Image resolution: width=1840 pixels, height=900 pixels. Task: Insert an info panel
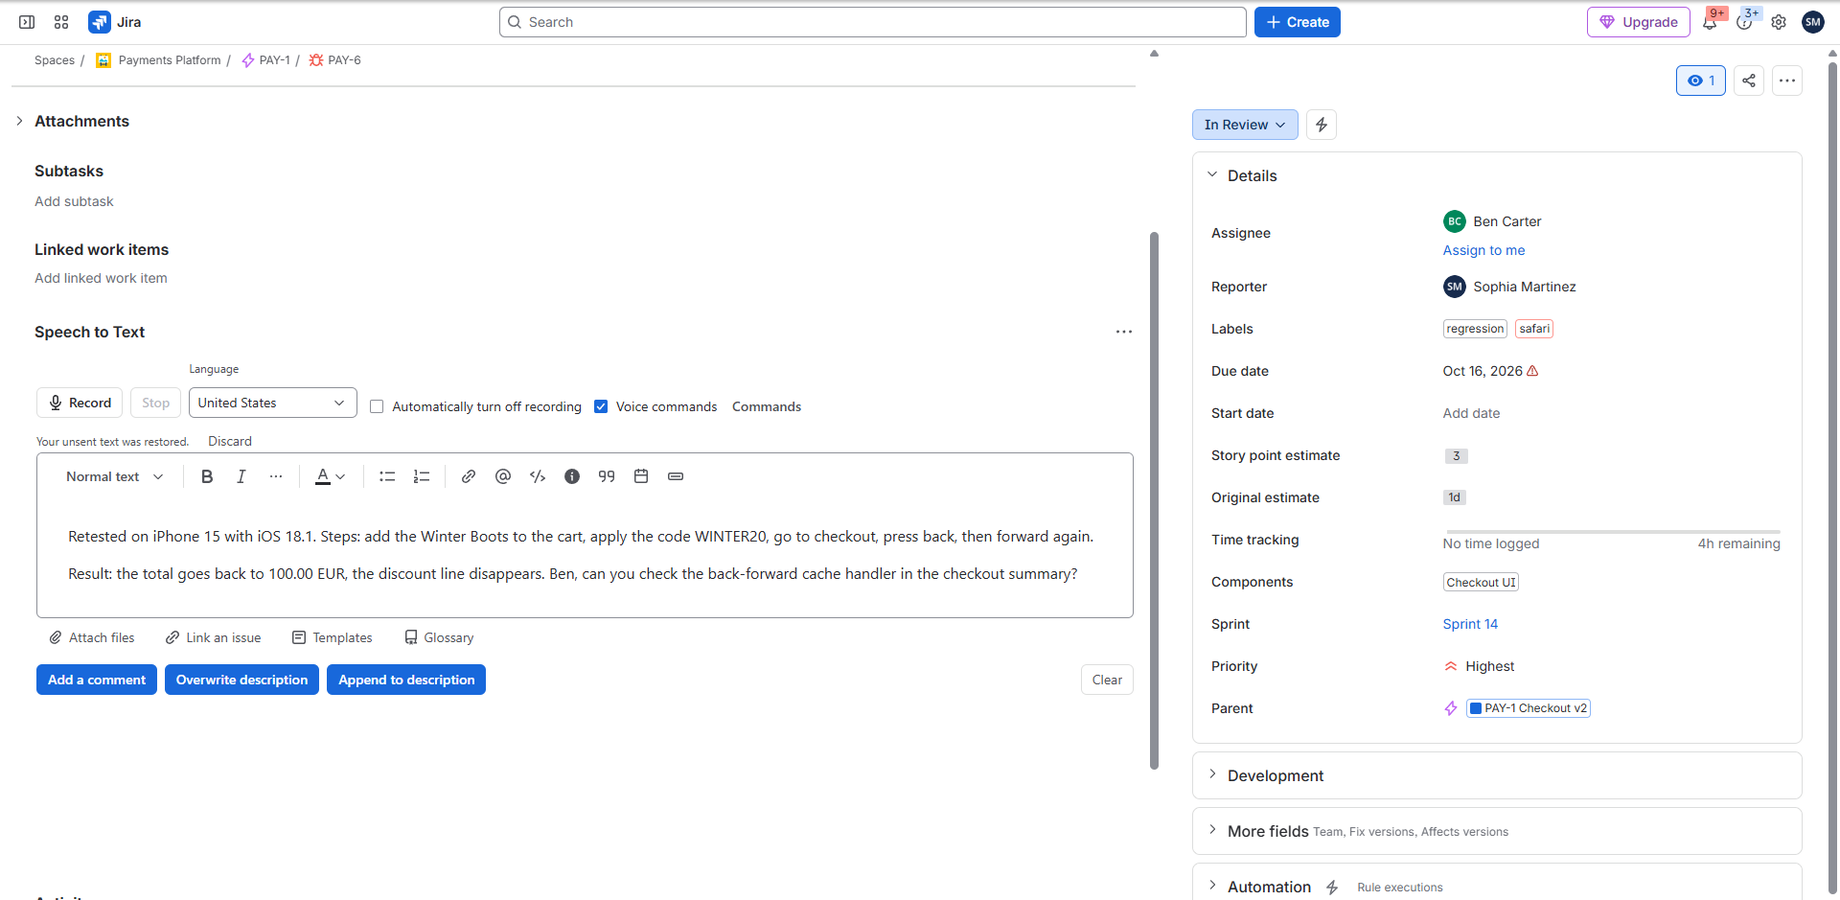(x=572, y=477)
